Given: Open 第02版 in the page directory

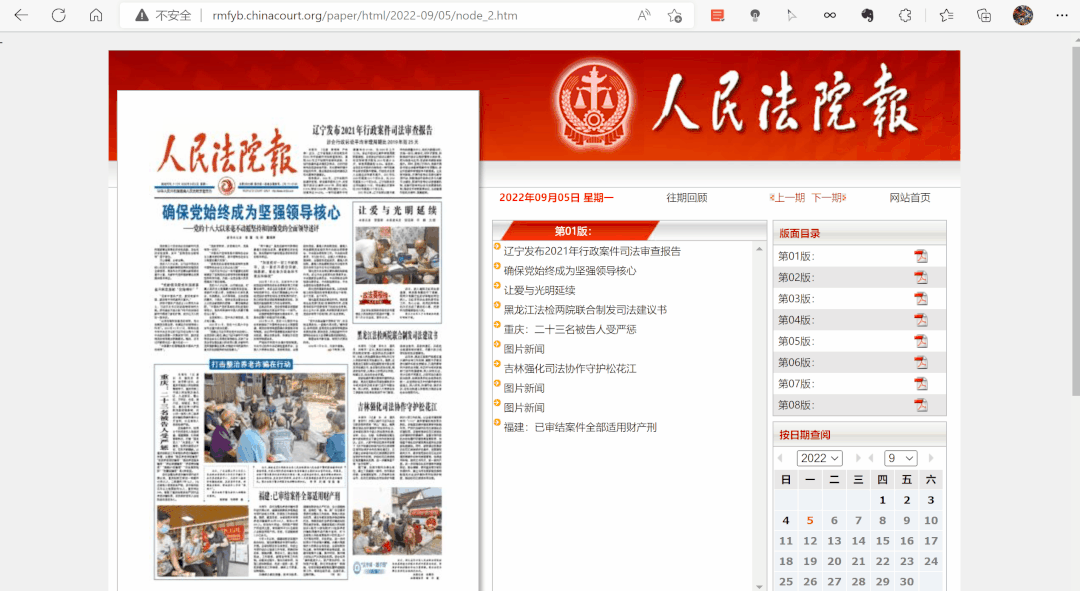Looking at the screenshot, I should tap(796, 278).
